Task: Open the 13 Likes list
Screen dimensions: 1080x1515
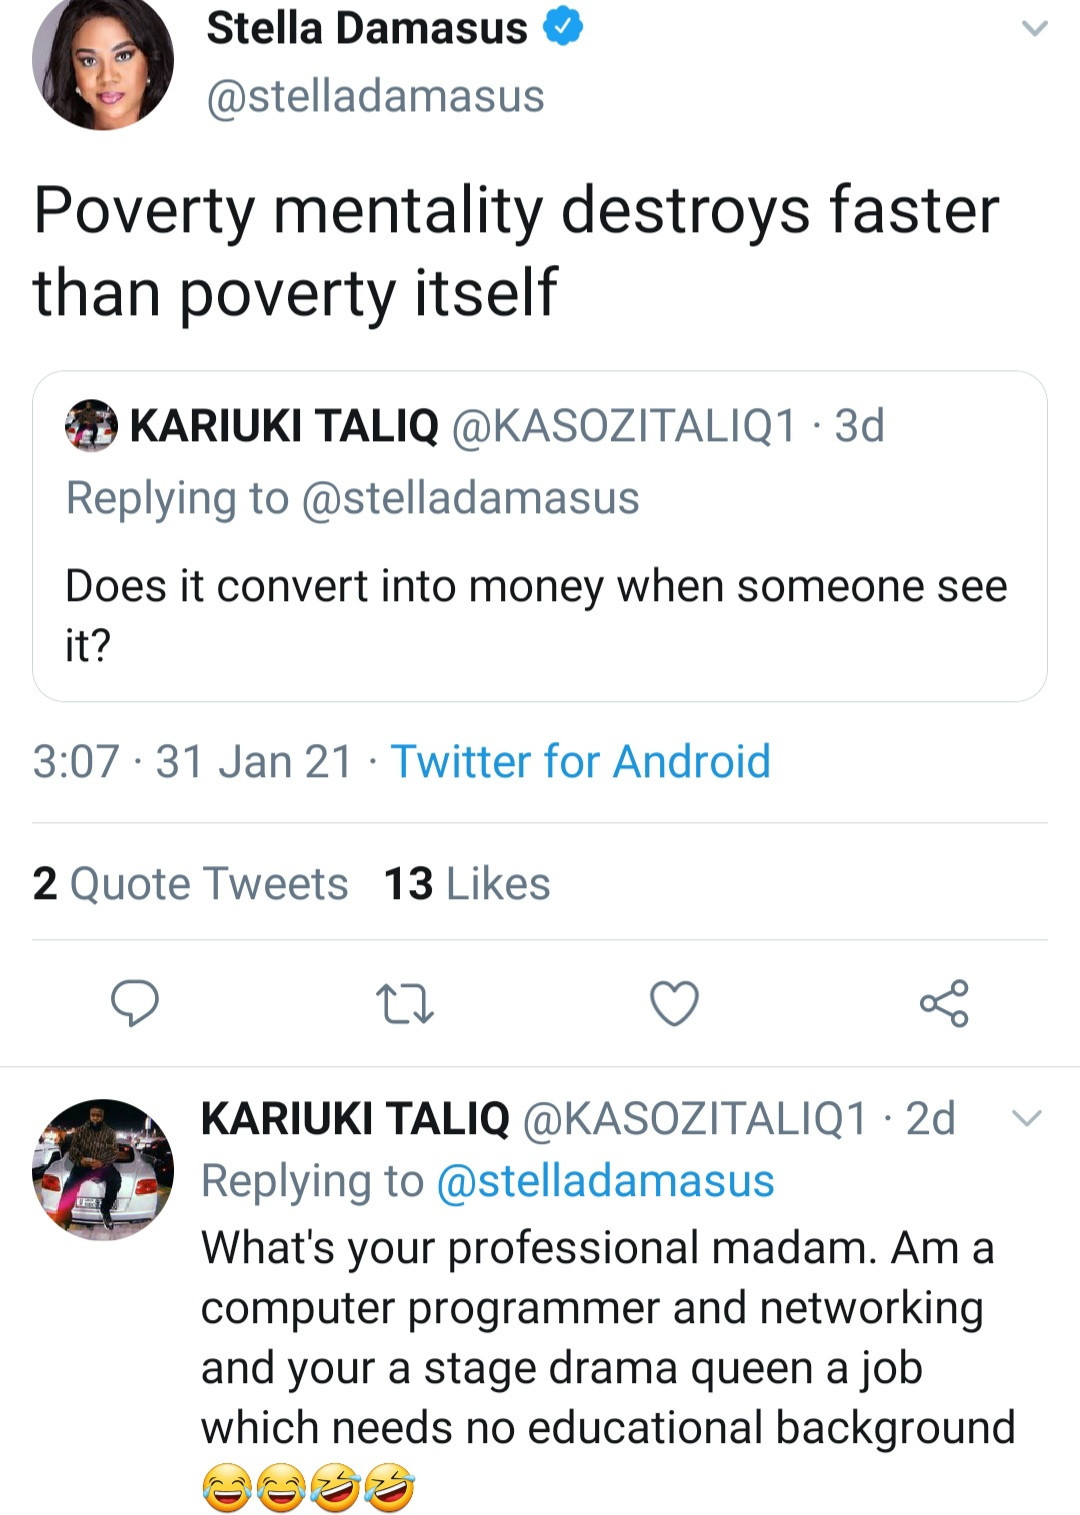Action: click(466, 884)
